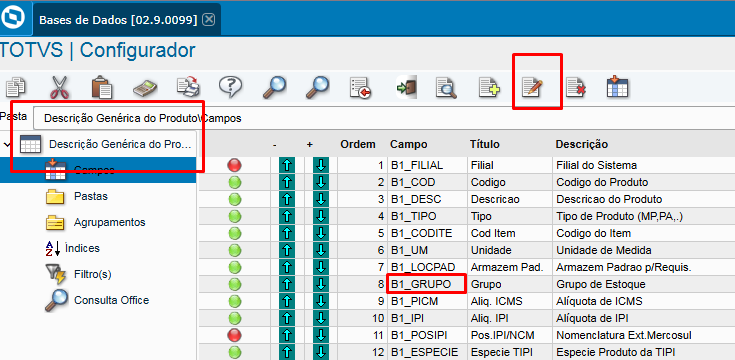Select the B1_COD field cell
The width and height of the screenshot is (735, 360).
point(428,182)
